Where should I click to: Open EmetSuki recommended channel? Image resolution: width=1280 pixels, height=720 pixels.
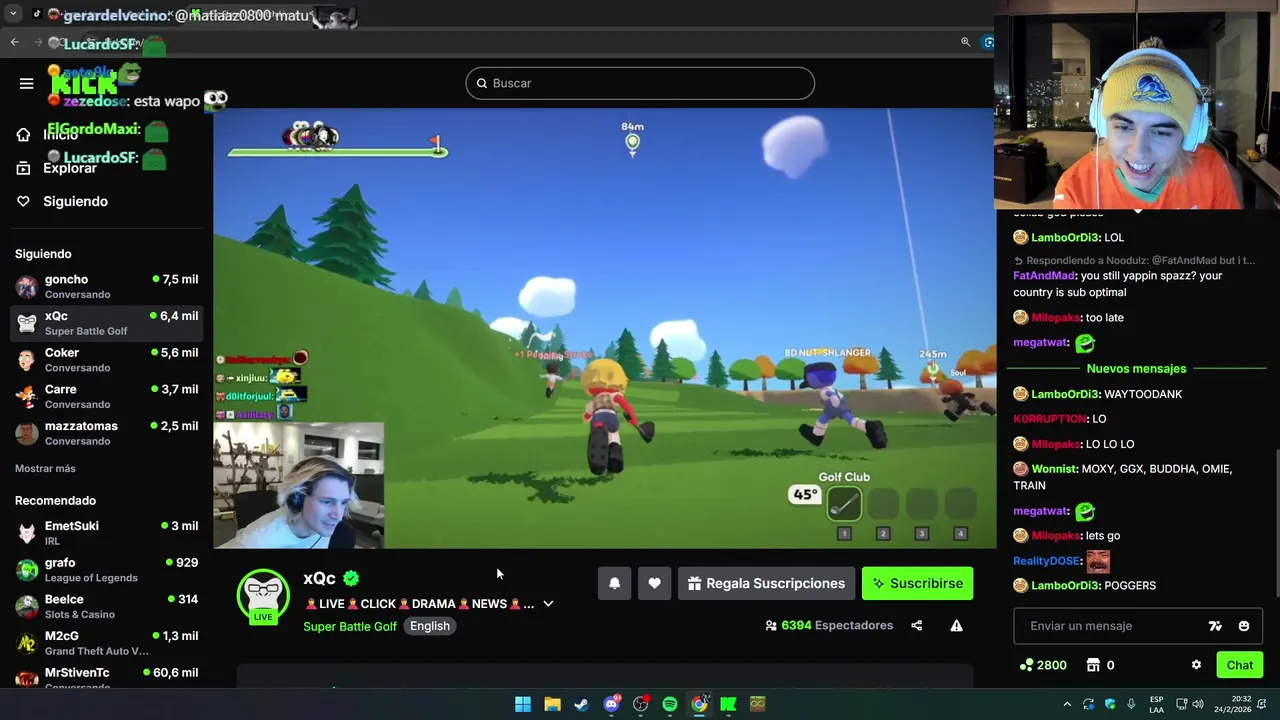(106, 533)
